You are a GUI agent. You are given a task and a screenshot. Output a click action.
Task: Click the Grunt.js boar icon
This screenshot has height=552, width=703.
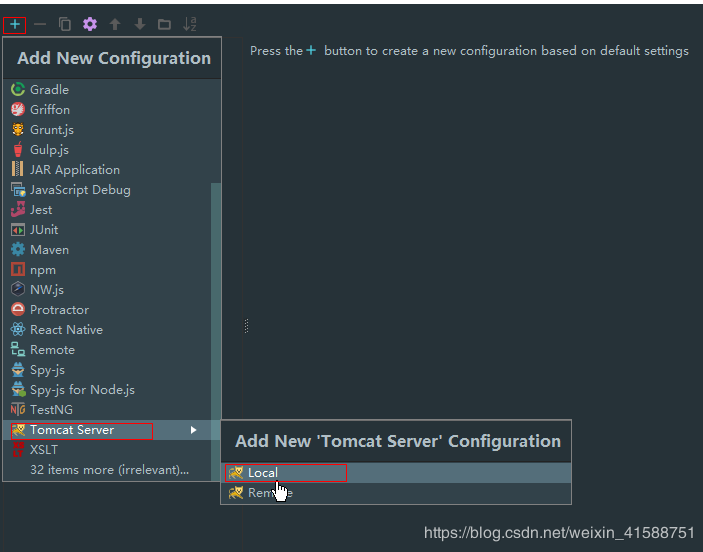pyautogui.click(x=18, y=130)
